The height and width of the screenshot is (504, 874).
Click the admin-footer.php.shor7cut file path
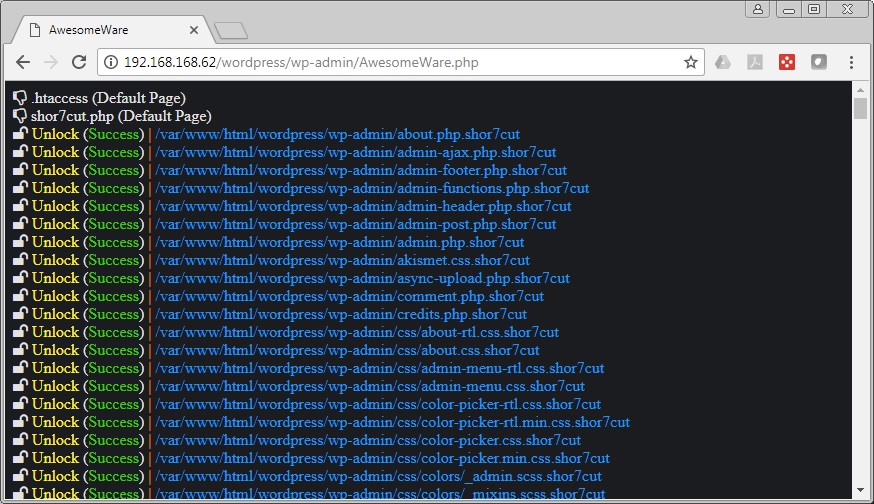(361, 170)
